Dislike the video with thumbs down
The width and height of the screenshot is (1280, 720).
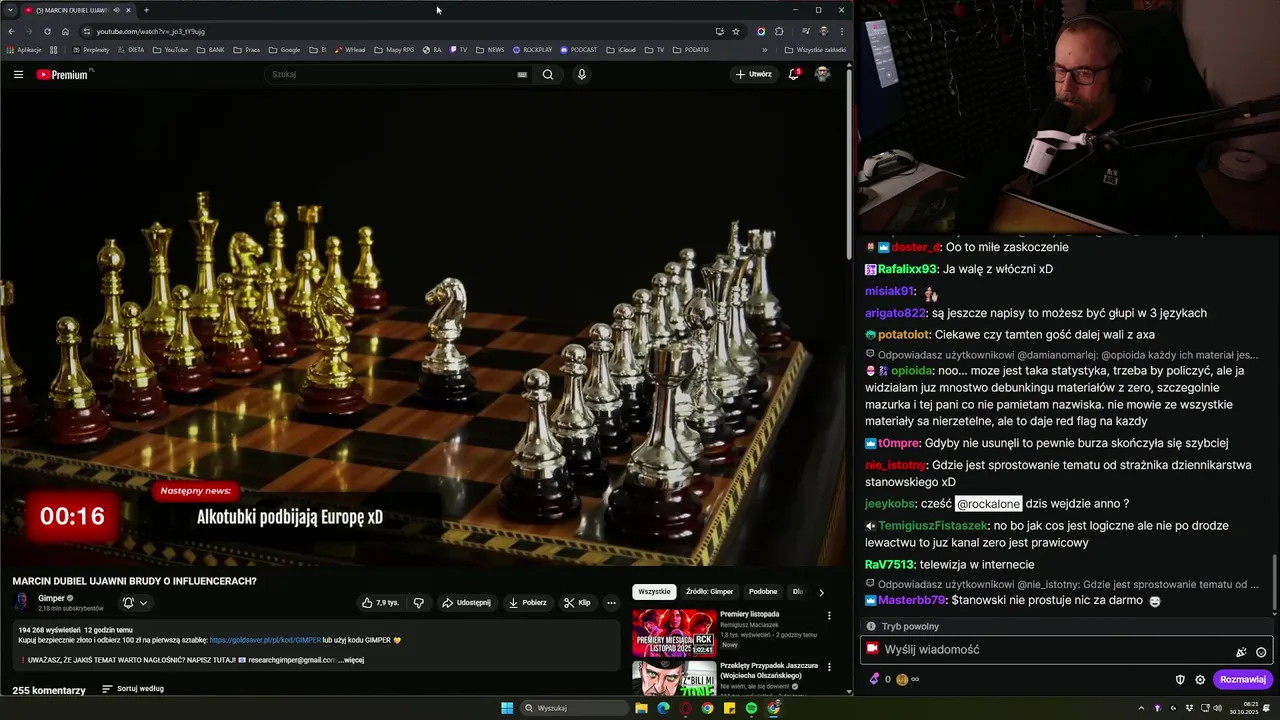point(418,603)
